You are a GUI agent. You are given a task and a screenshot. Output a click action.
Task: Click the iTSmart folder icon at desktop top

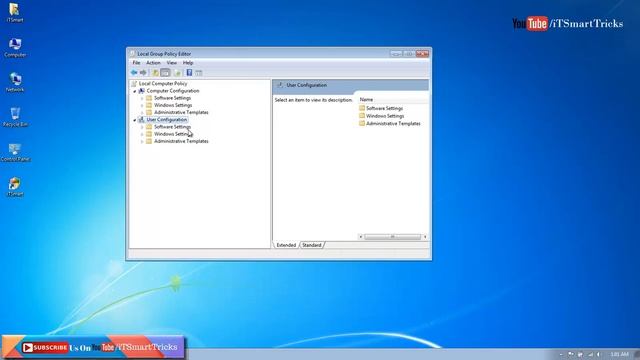[x=15, y=13]
